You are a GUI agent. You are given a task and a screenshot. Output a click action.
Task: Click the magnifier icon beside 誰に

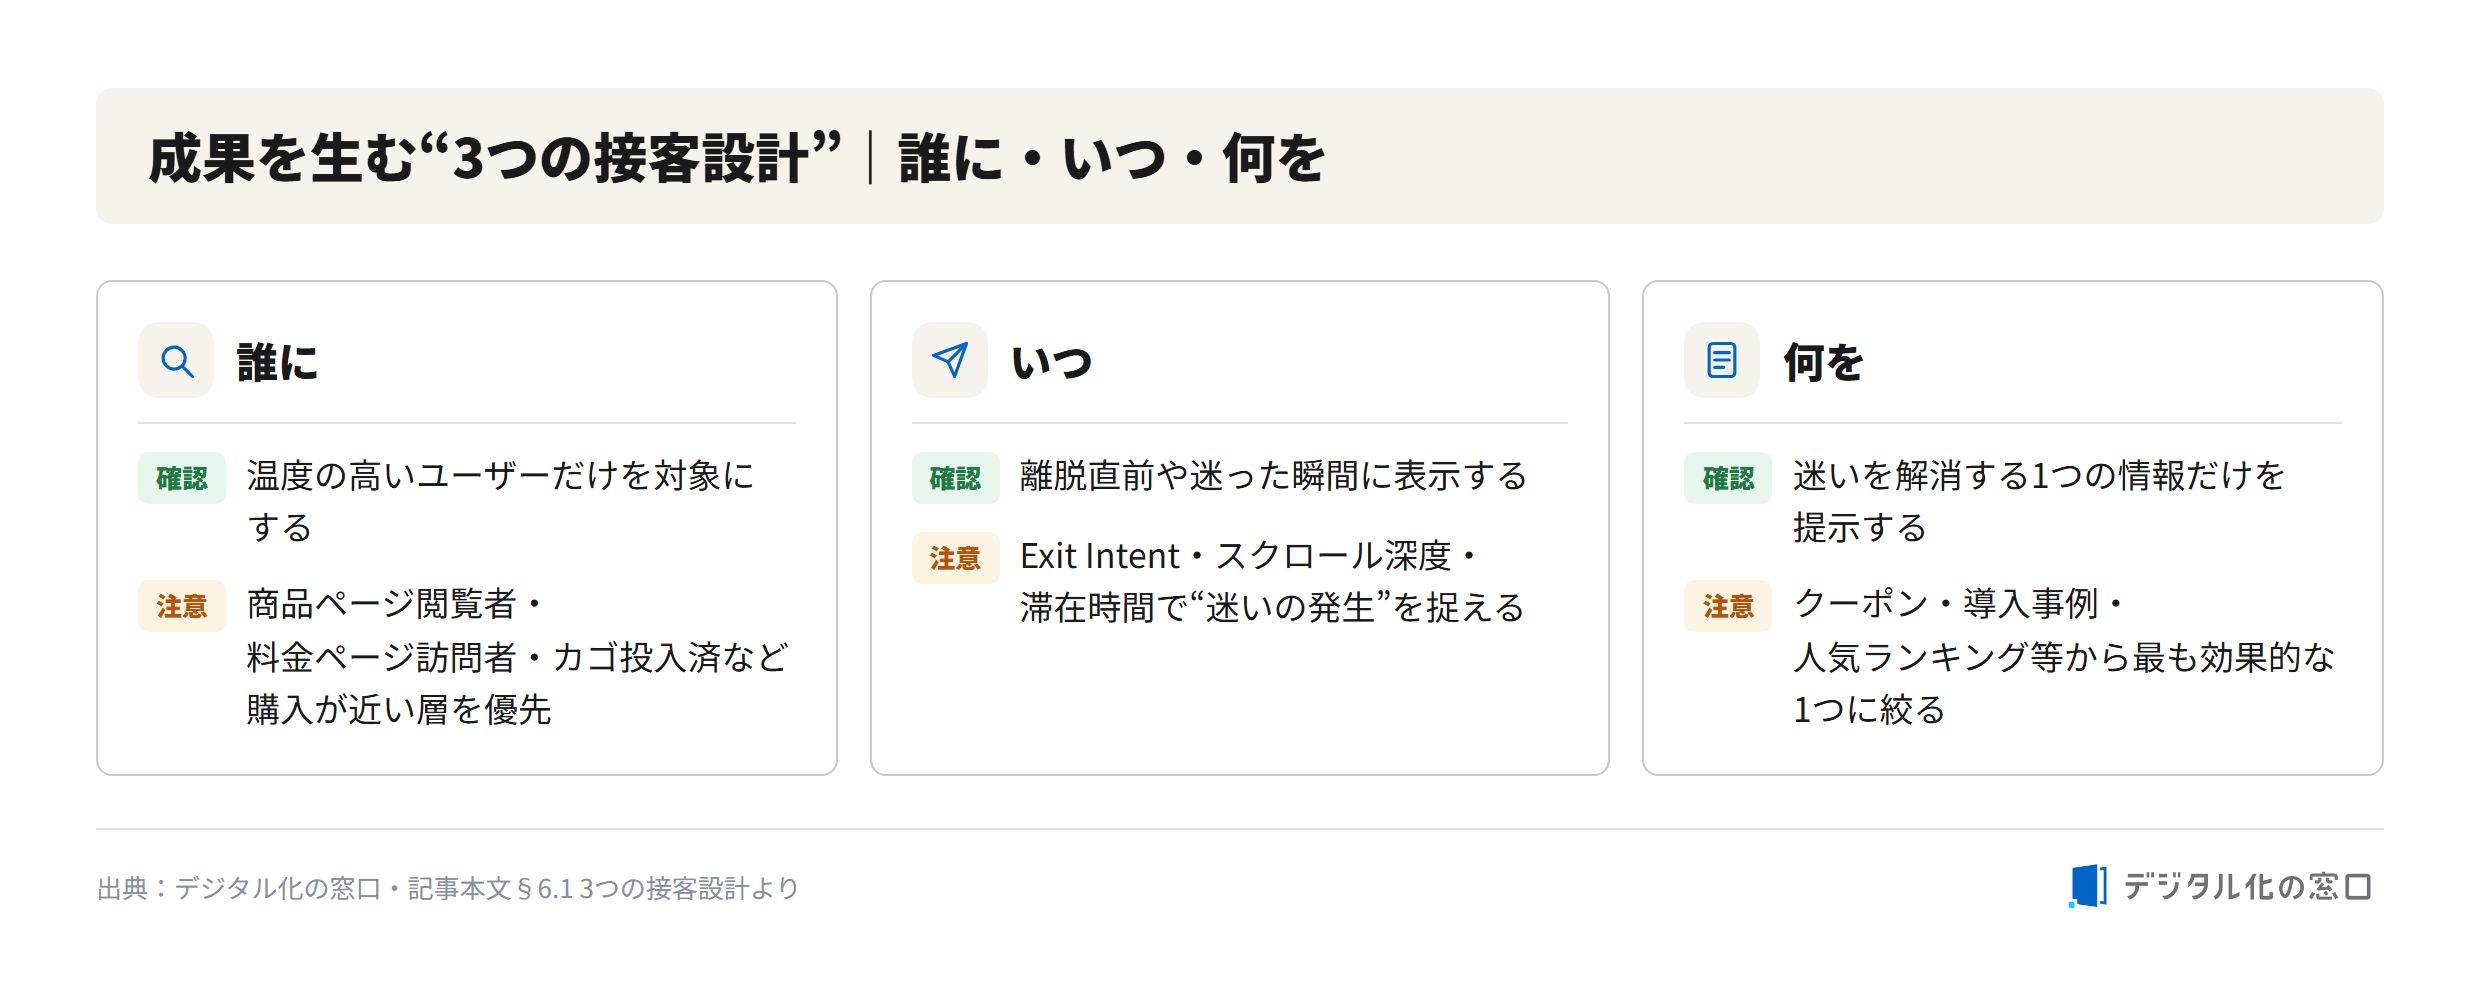click(177, 361)
